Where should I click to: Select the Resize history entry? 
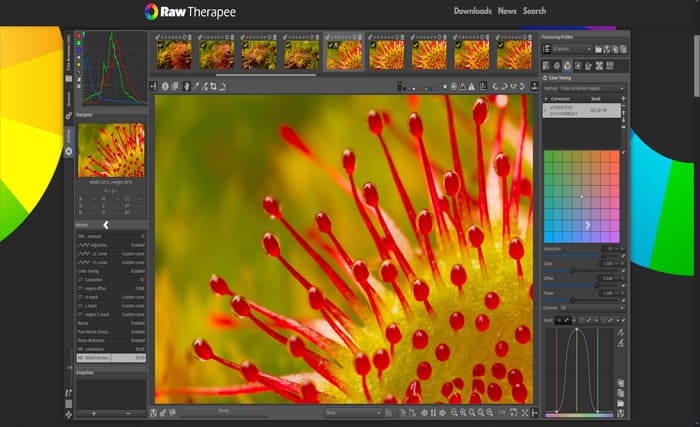[x=111, y=323]
